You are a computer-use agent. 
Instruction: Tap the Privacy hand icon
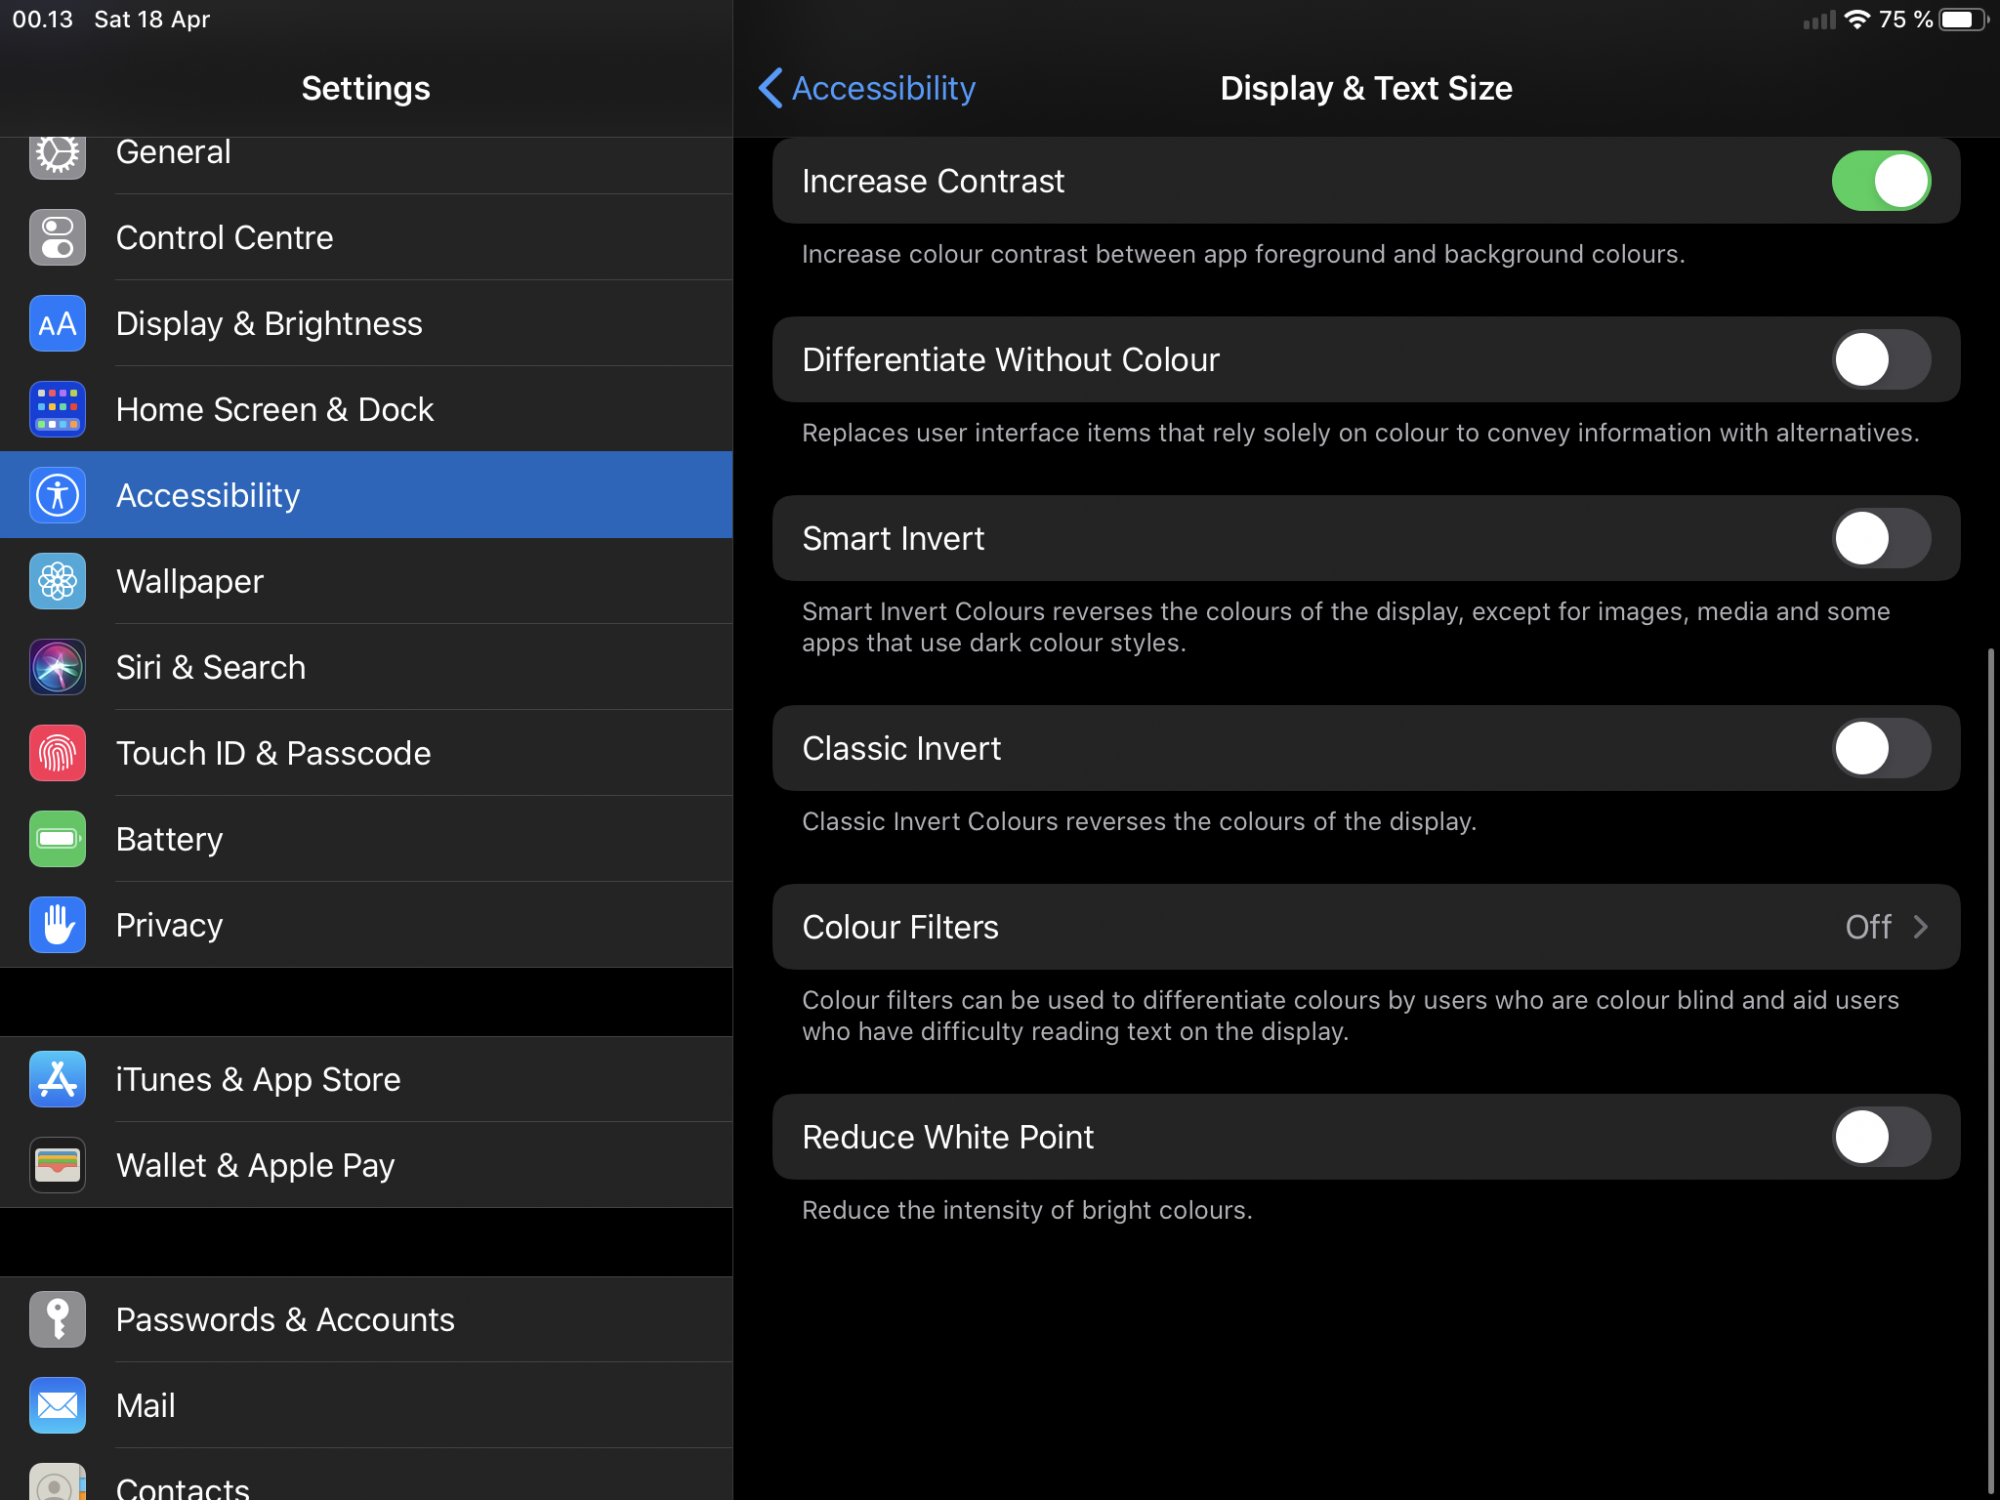tap(57, 926)
